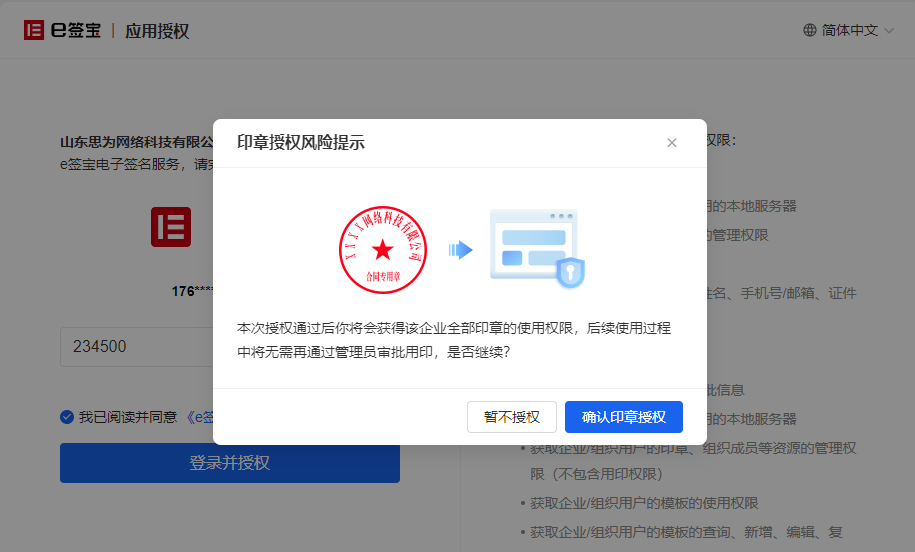The width and height of the screenshot is (915, 552).
Task: Click the 应用授权 header title
Action: [x=157, y=31]
